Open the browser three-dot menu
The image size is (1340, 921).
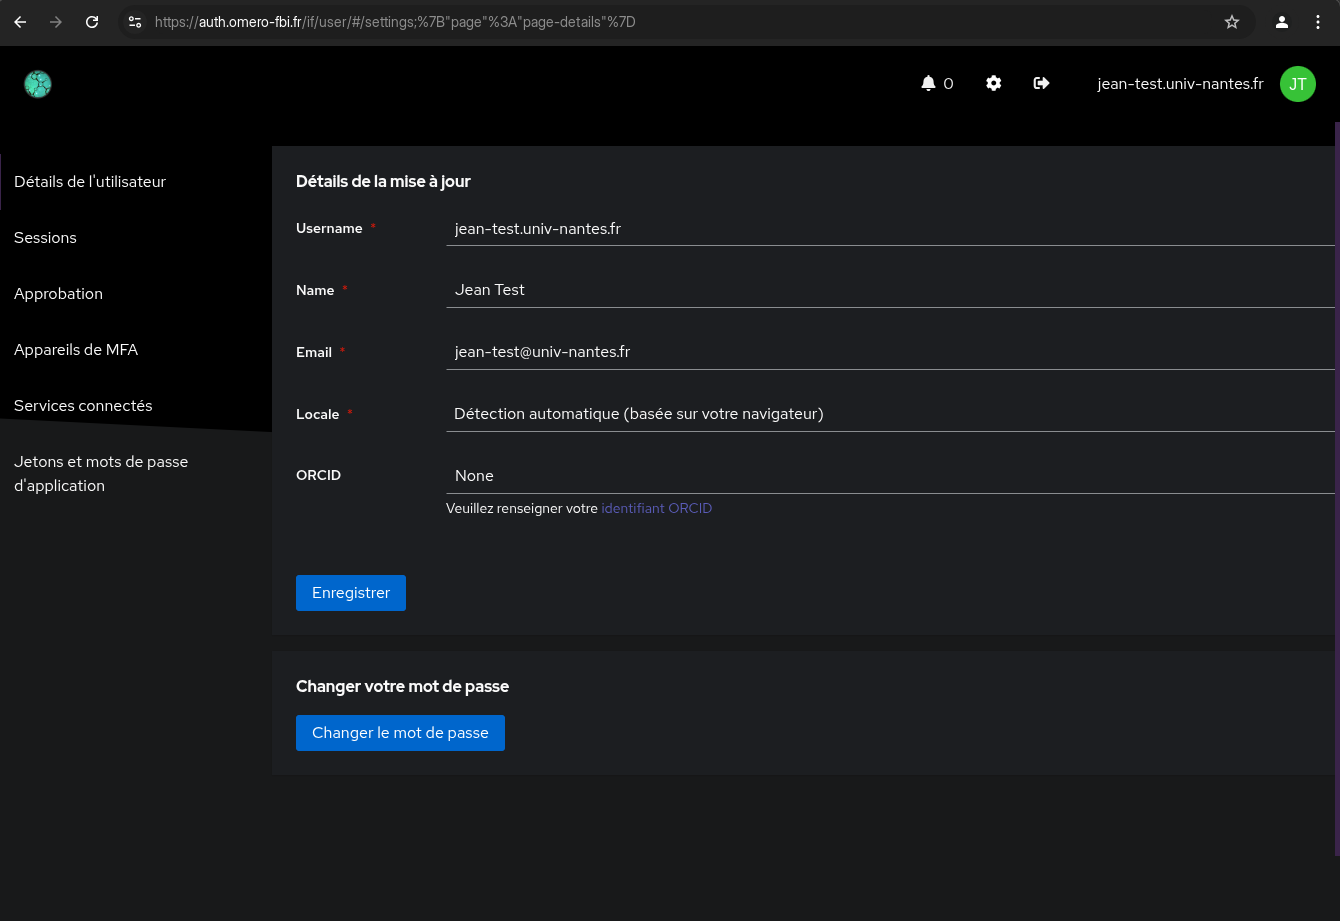point(1318,22)
